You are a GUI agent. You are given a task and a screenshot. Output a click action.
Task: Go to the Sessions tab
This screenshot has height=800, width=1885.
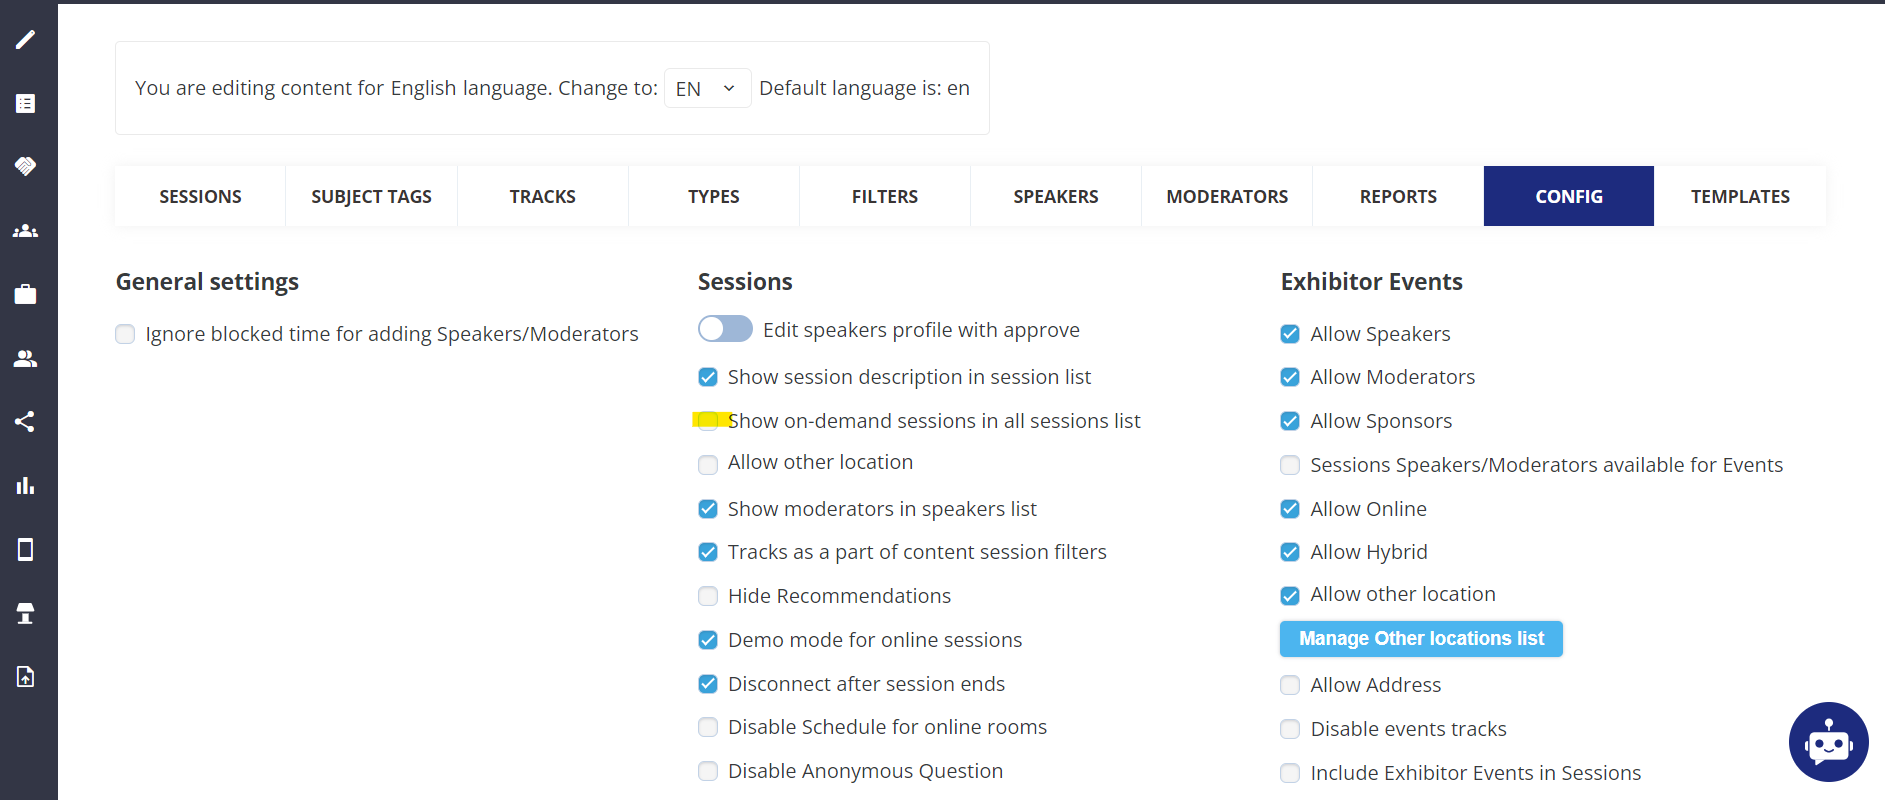pos(200,196)
